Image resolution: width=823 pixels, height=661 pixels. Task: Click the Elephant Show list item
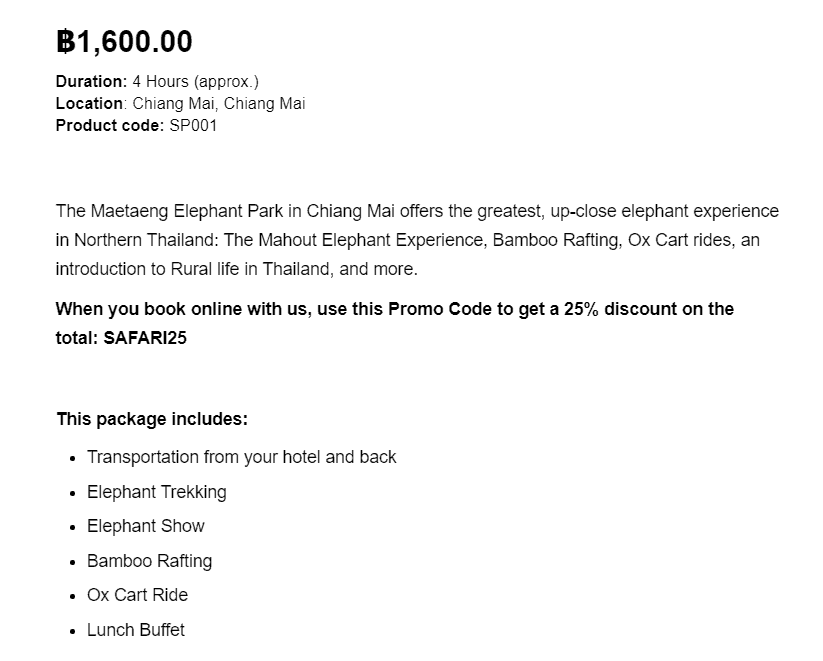pyautogui.click(x=146, y=526)
